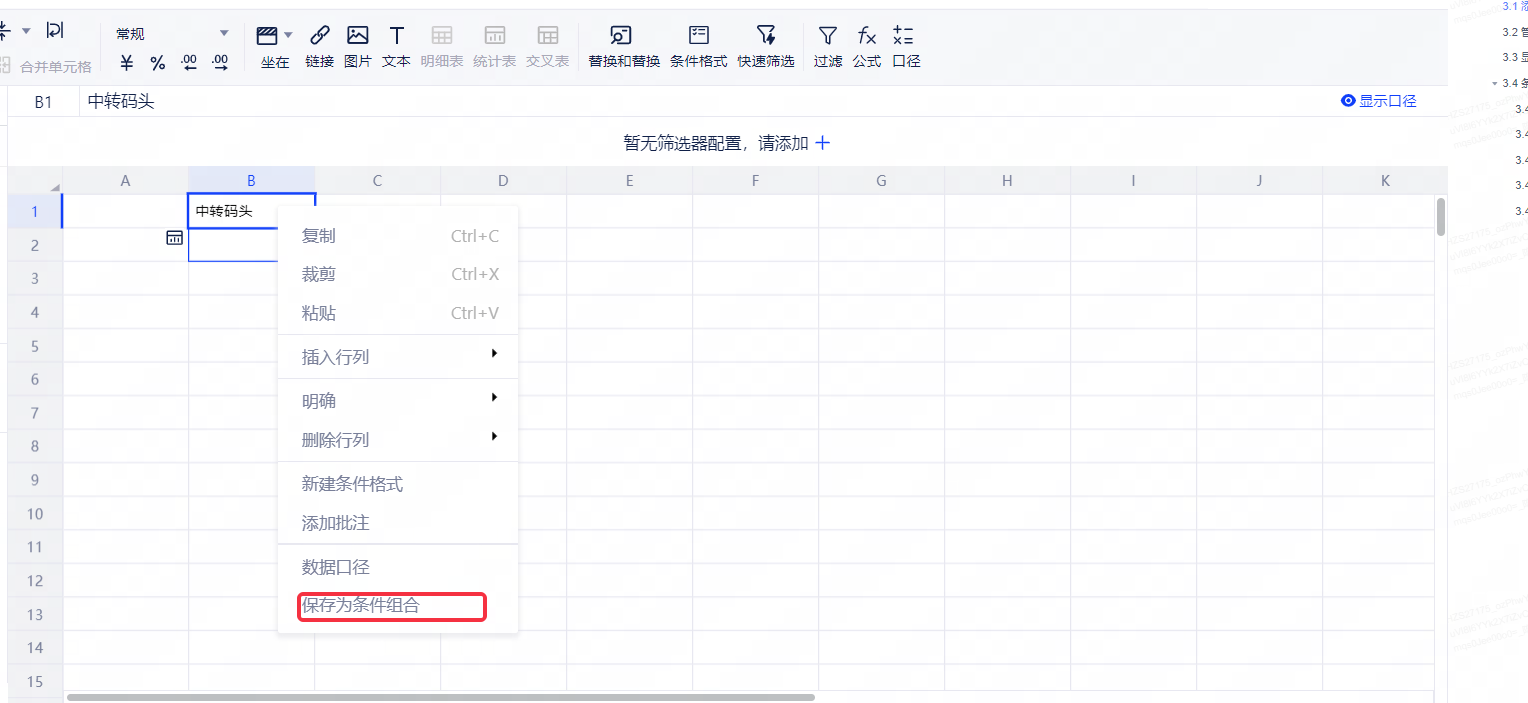This screenshot has height=703, width=1528.
Task: Choose 复制 from the context menu
Action: point(398,236)
